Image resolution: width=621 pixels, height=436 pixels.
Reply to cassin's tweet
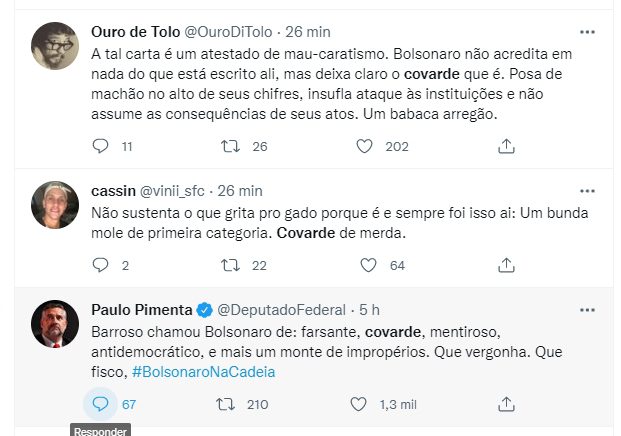click(x=99, y=265)
